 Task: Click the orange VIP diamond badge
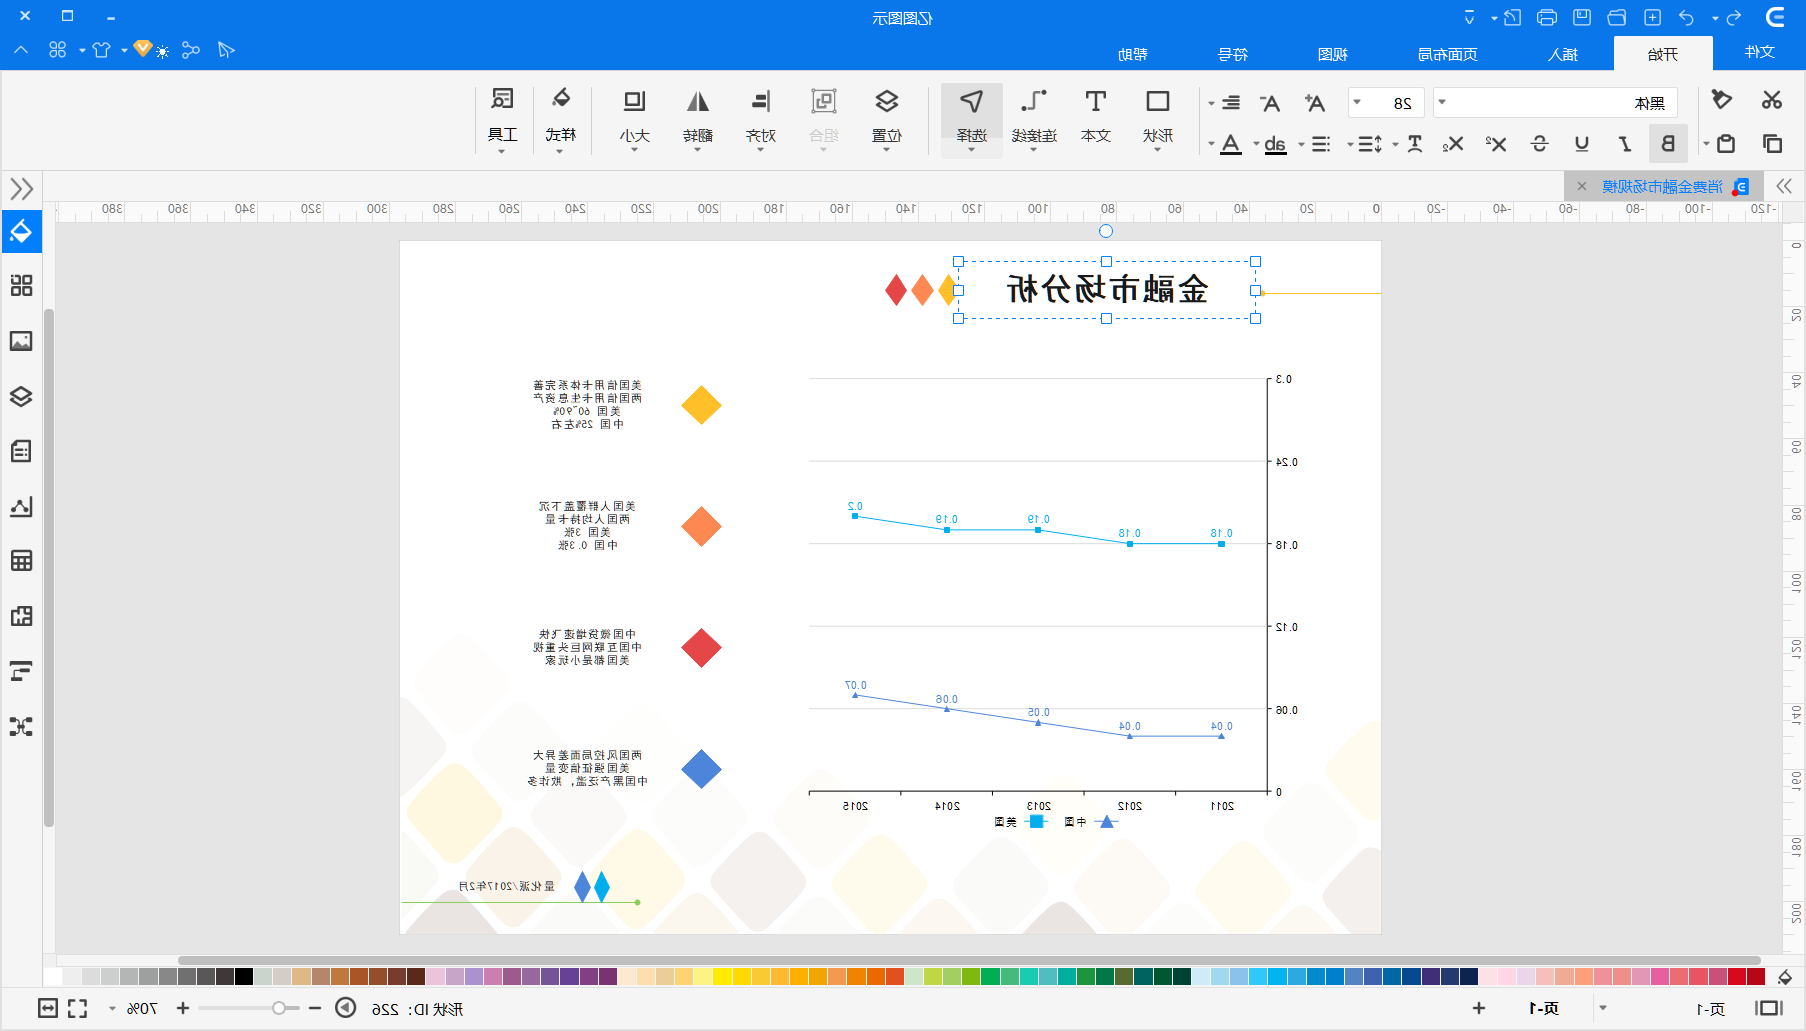click(x=143, y=48)
